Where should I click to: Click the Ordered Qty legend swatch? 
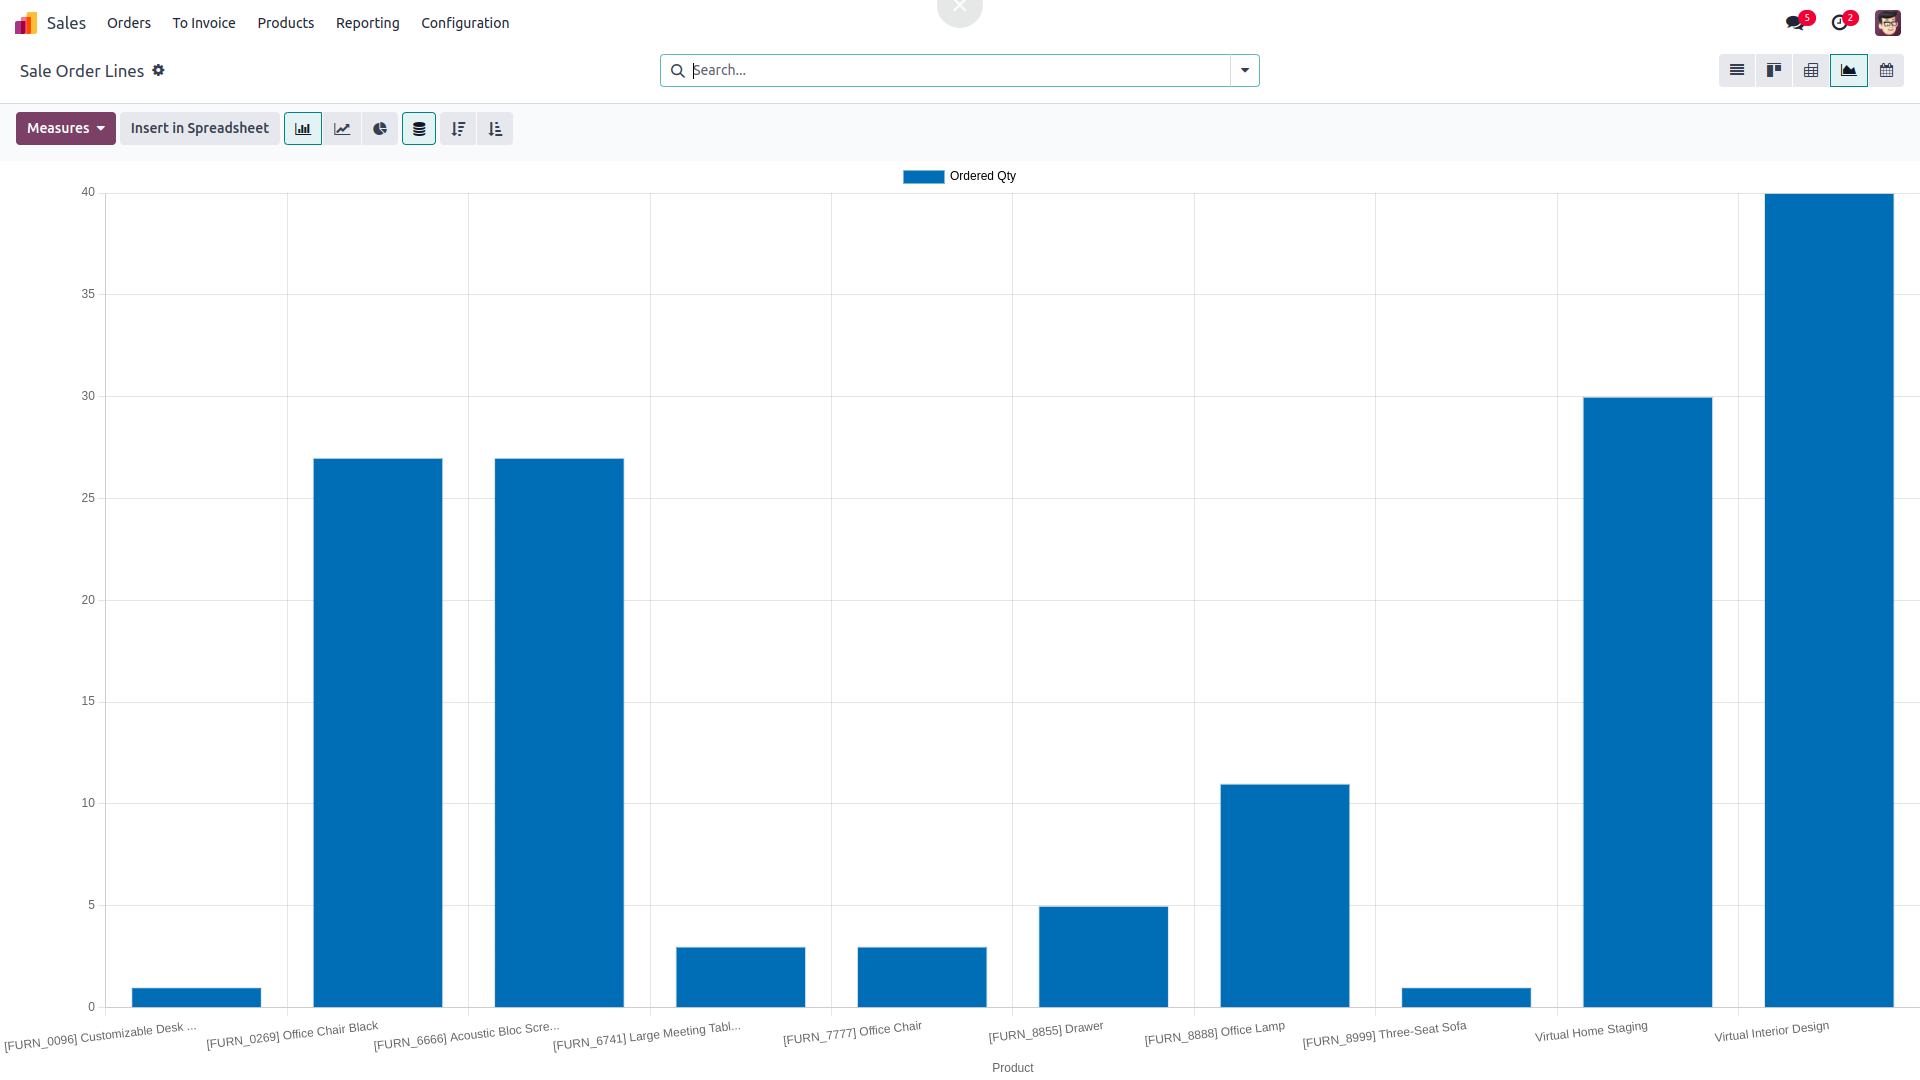pos(923,177)
